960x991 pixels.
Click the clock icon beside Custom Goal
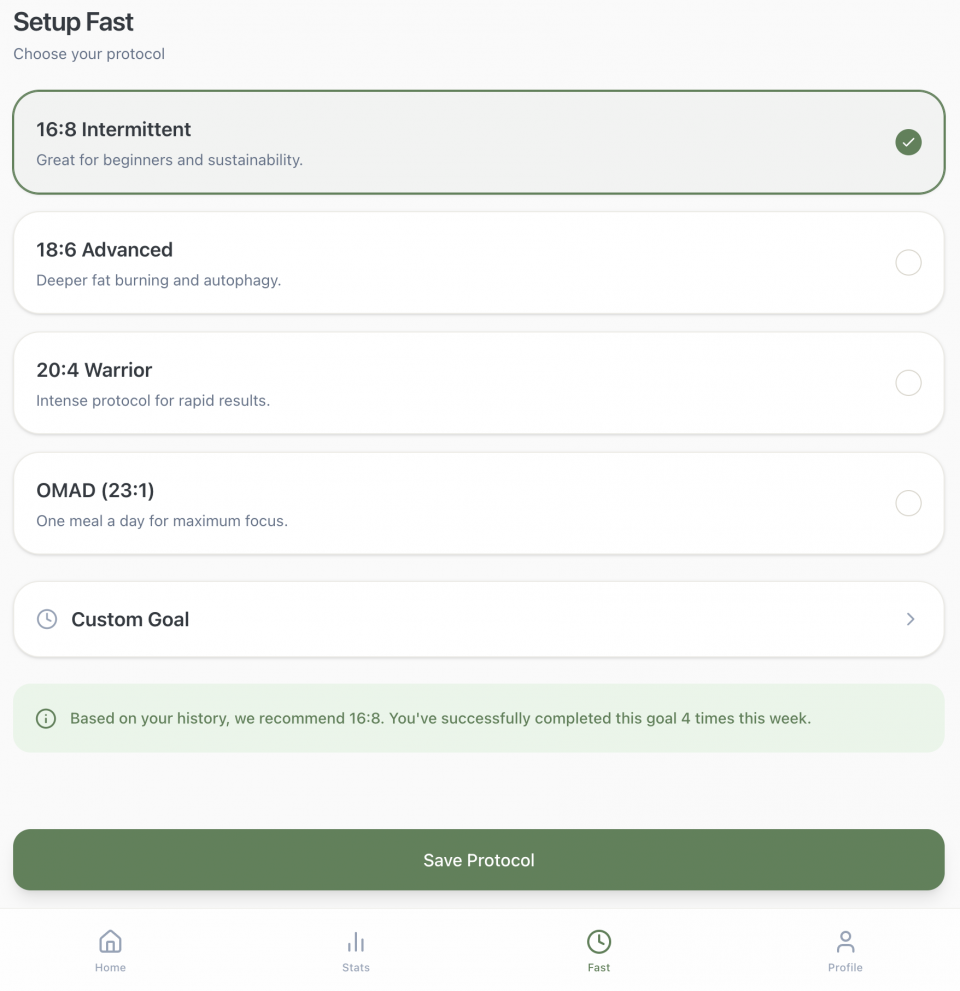tap(47, 619)
